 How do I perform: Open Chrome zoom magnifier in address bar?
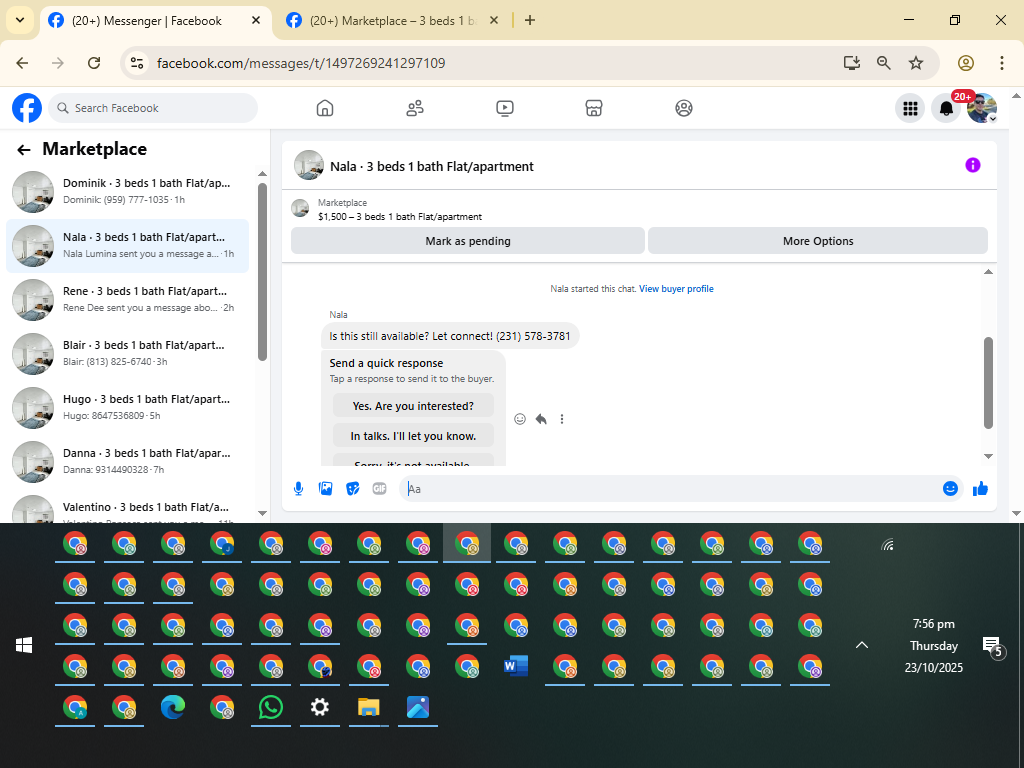[884, 63]
